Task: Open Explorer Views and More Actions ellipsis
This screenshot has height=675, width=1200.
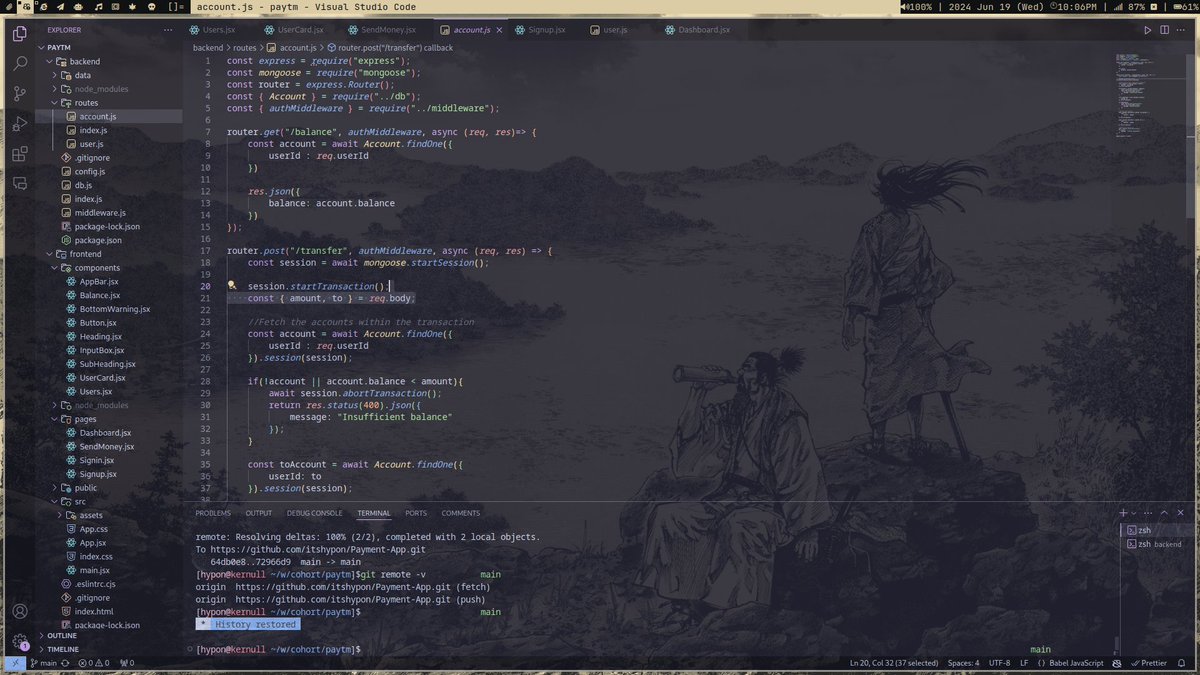Action: (169, 30)
